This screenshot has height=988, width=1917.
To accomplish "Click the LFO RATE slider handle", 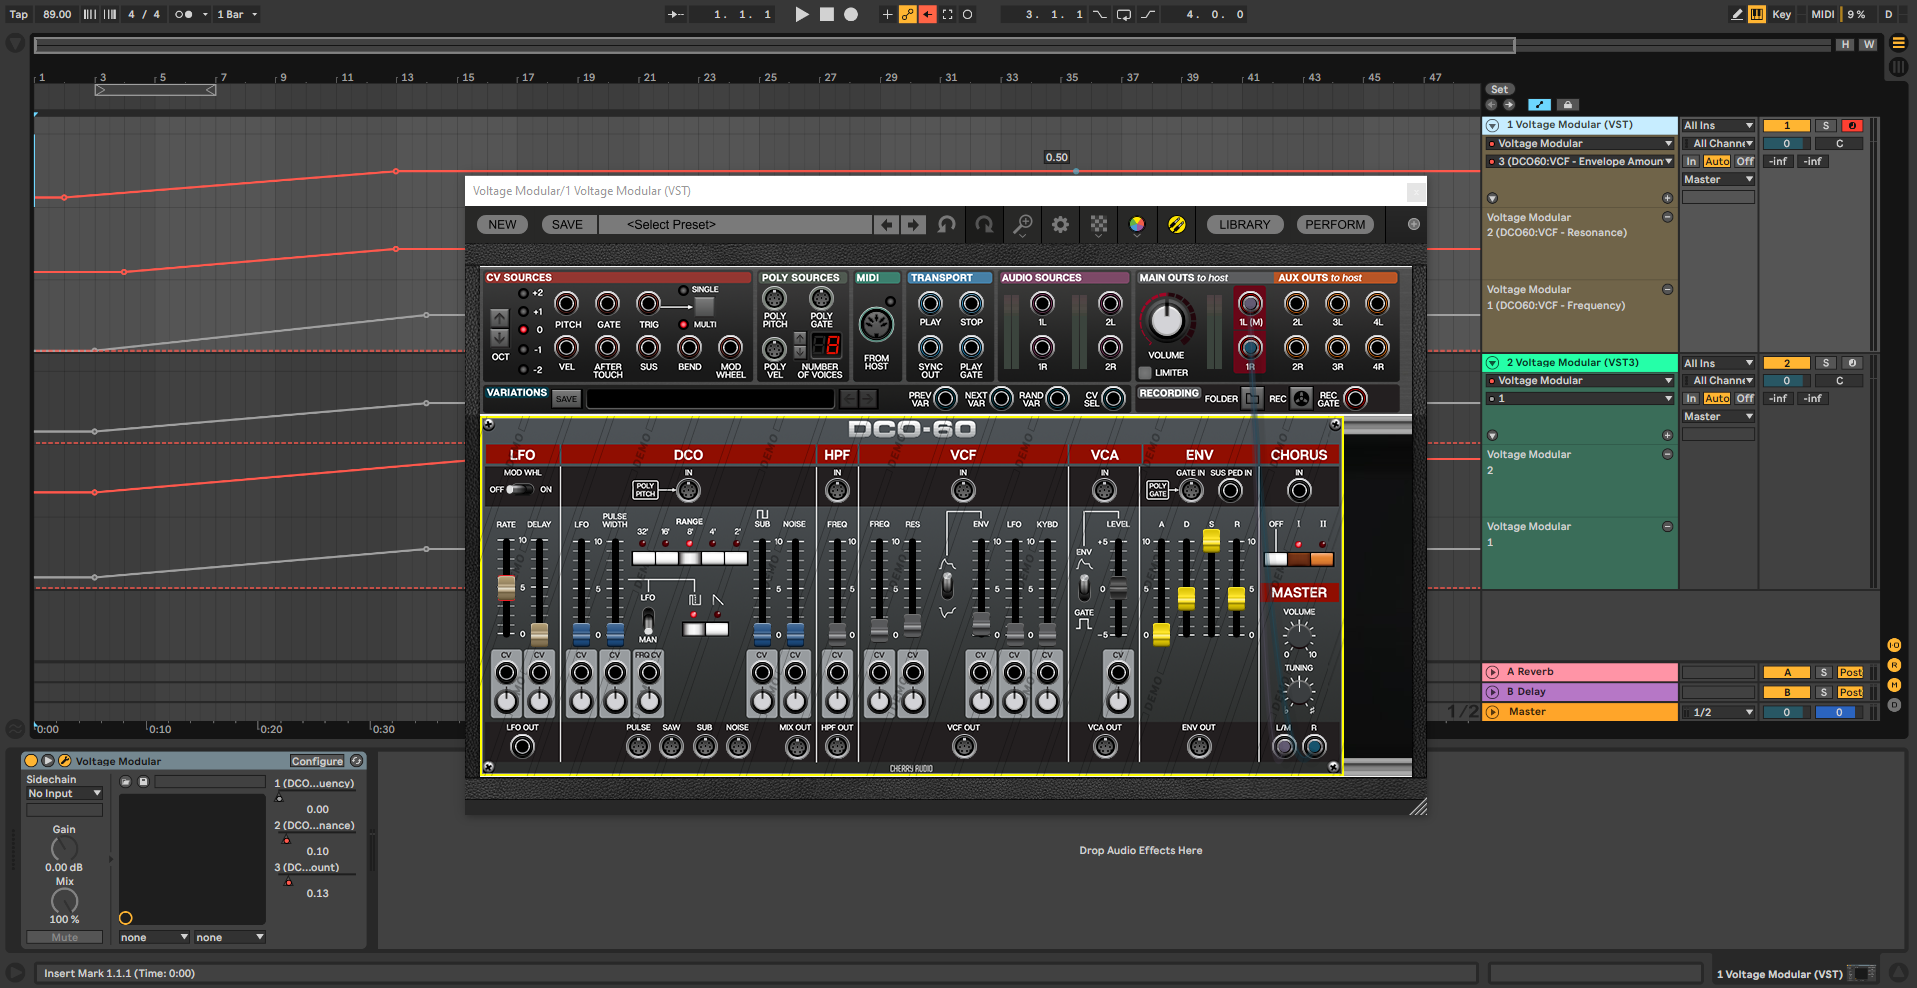I will click(506, 587).
